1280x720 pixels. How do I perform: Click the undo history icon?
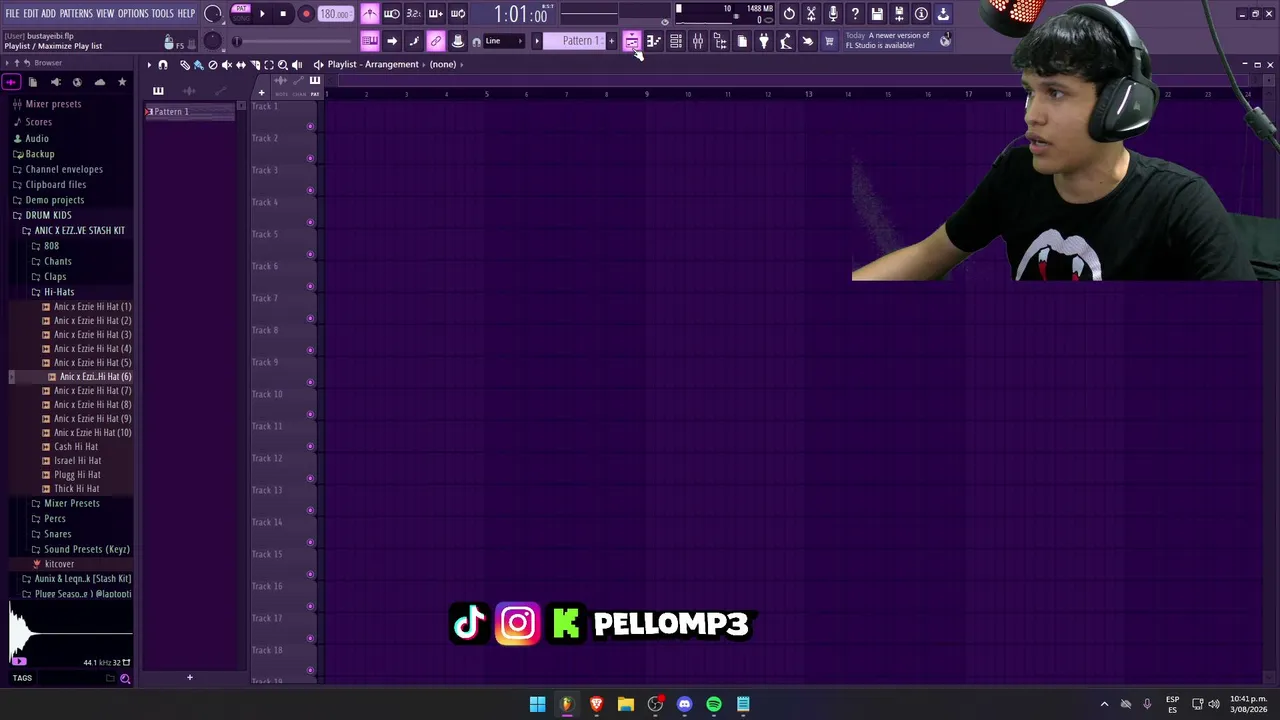(789, 14)
